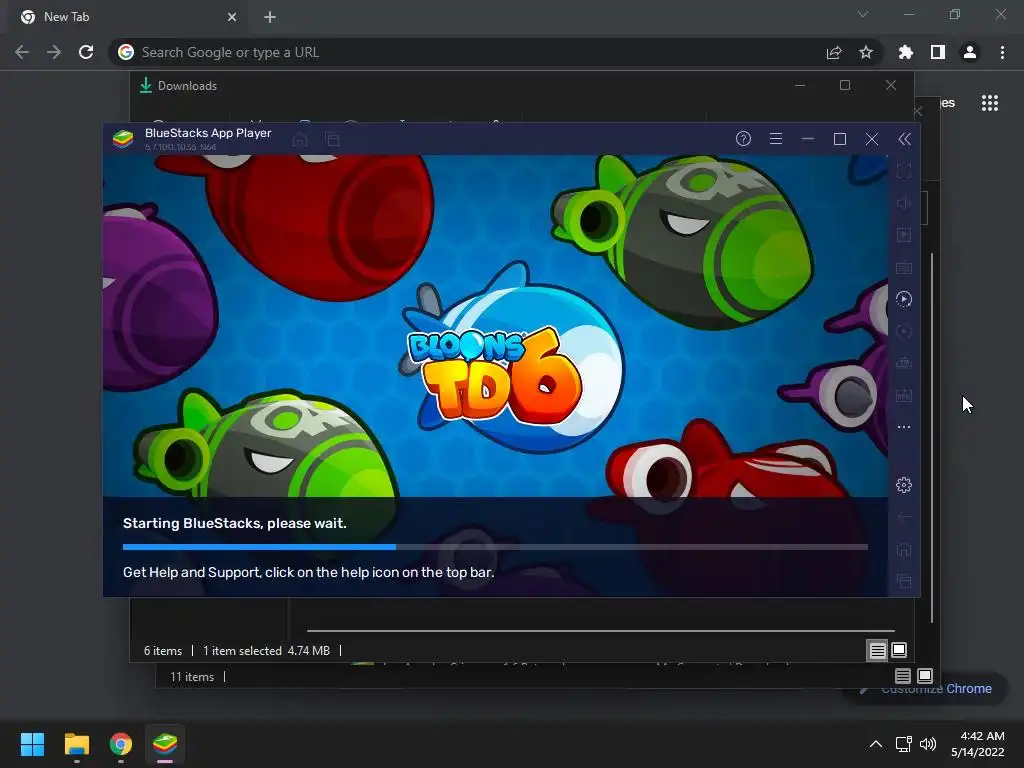The width and height of the screenshot is (1024, 768).
Task: Click '11 items' status text
Action: pyautogui.click(x=192, y=677)
